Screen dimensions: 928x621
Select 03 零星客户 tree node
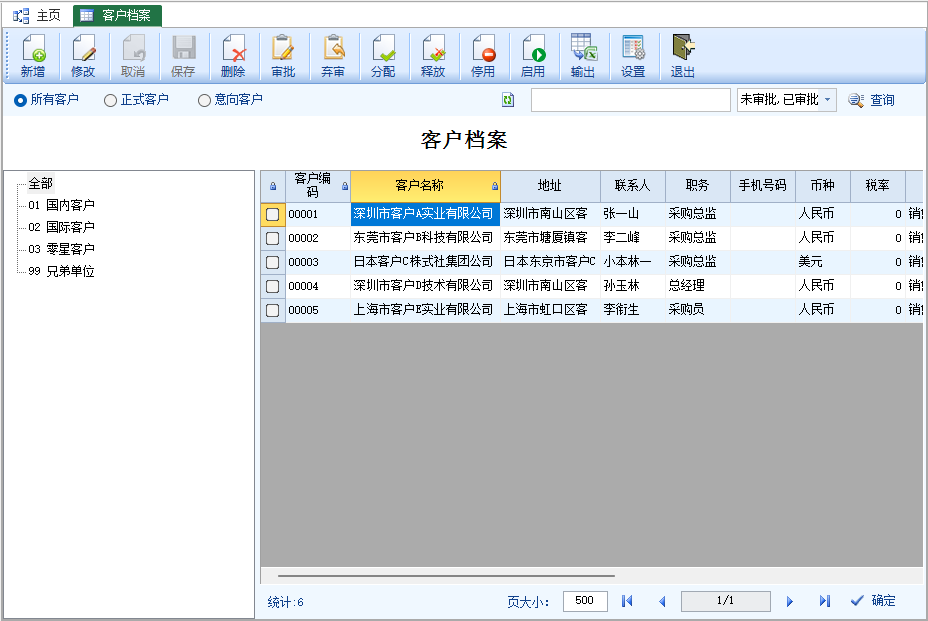point(61,249)
